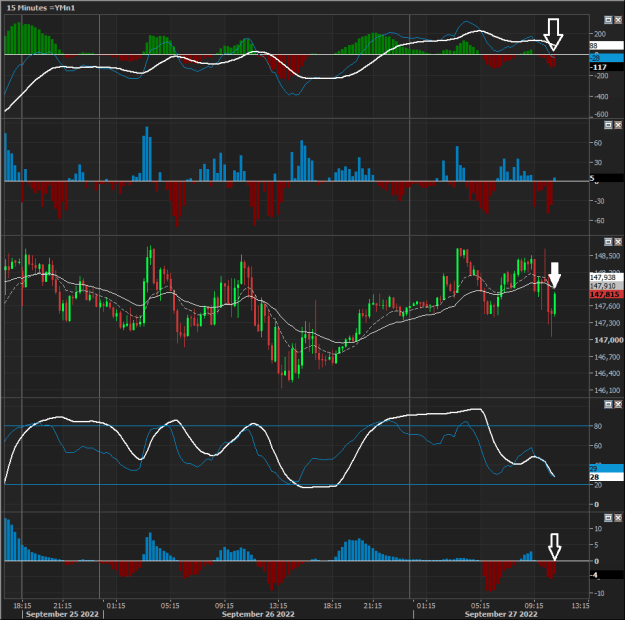This screenshot has width=625, height=620.
Task: Click the -600 label on MACD axis
Action: pos(601,114)
